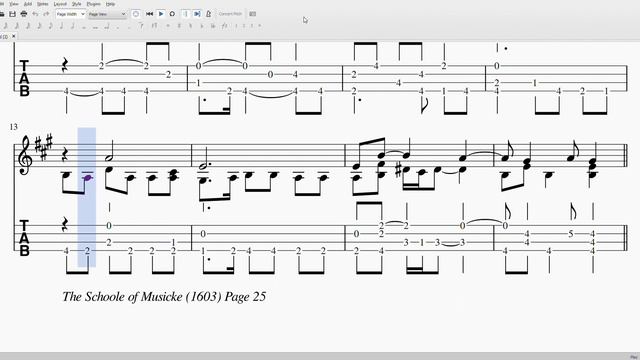Select the treble clef on the lower system
Screen dimensions: 640x360
coord(25,156)
